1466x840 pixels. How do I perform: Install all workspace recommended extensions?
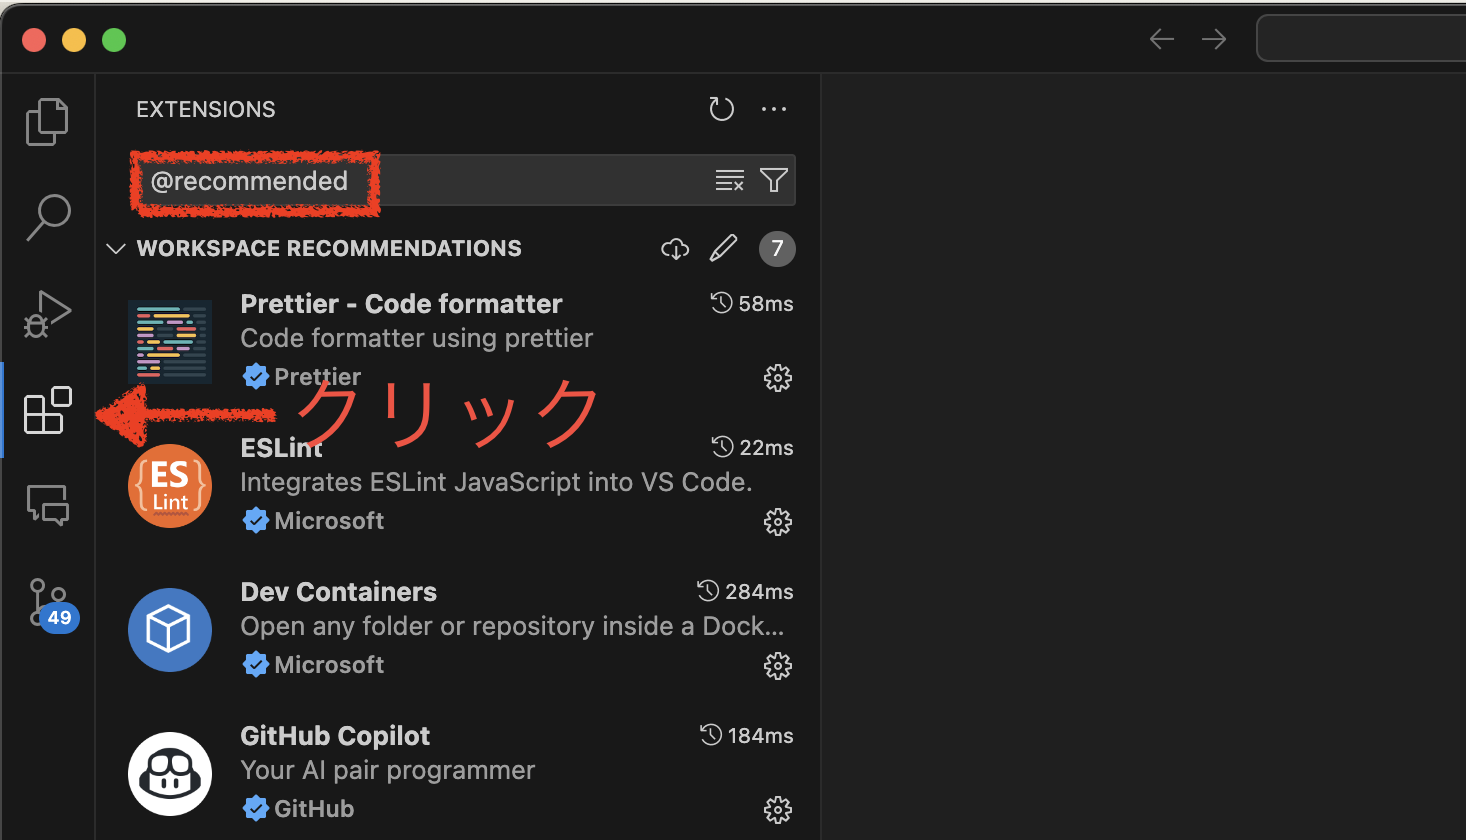click(x=675, y=248)
